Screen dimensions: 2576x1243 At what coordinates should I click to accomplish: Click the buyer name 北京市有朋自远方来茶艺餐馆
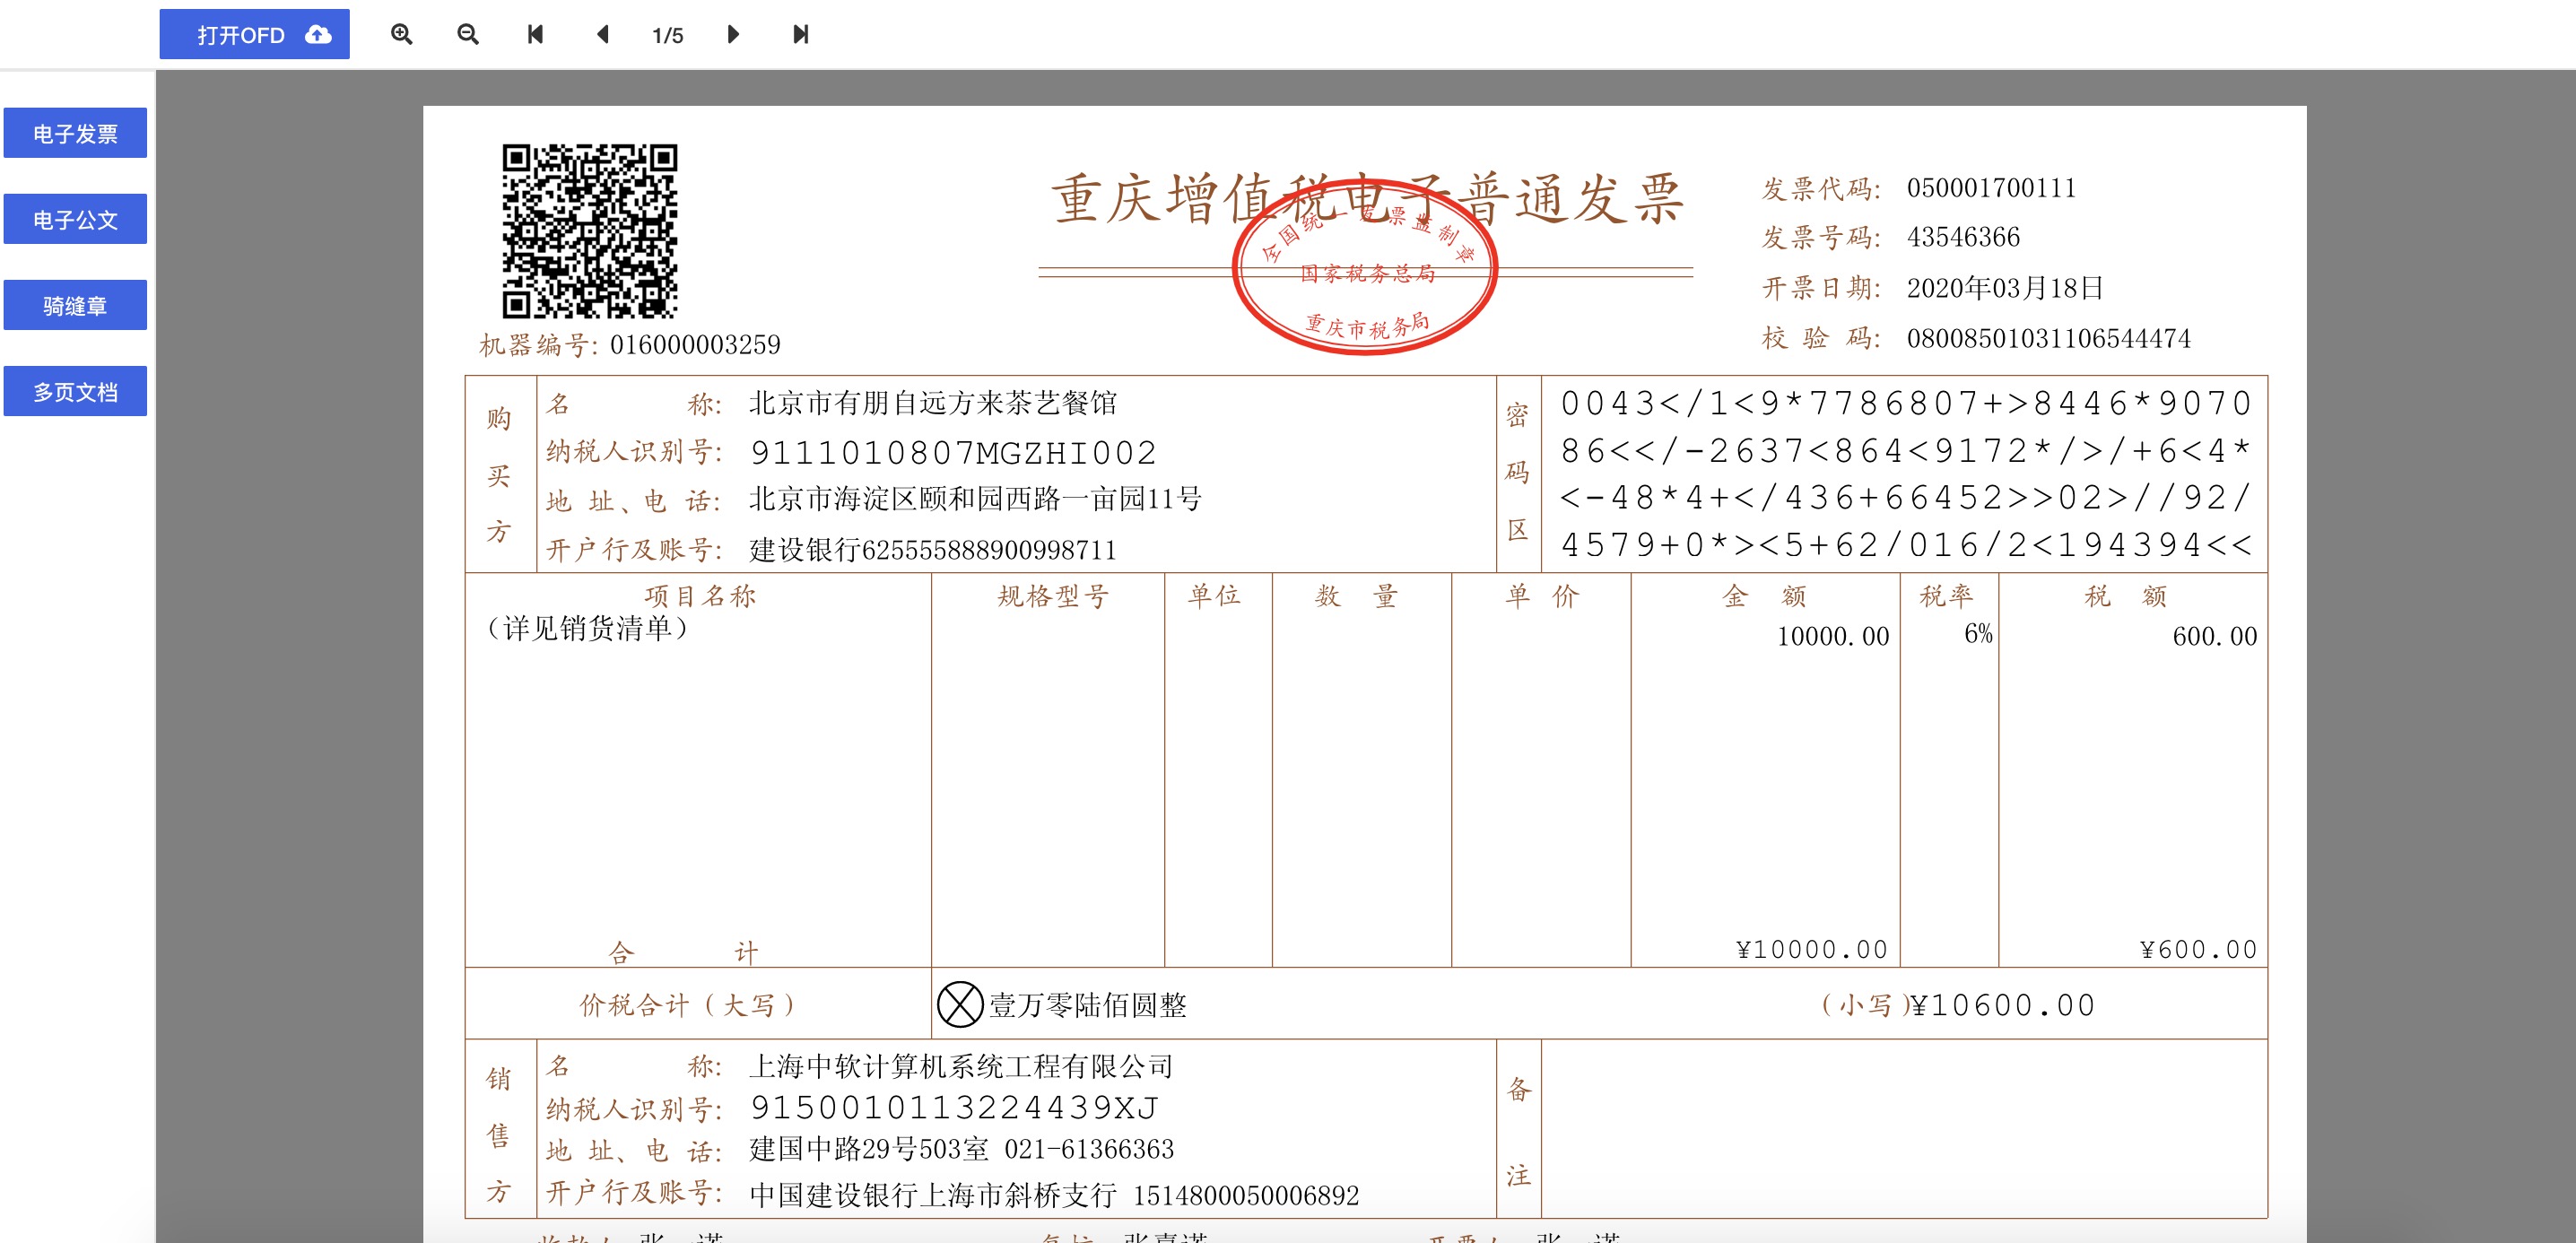tap(932, 403)
